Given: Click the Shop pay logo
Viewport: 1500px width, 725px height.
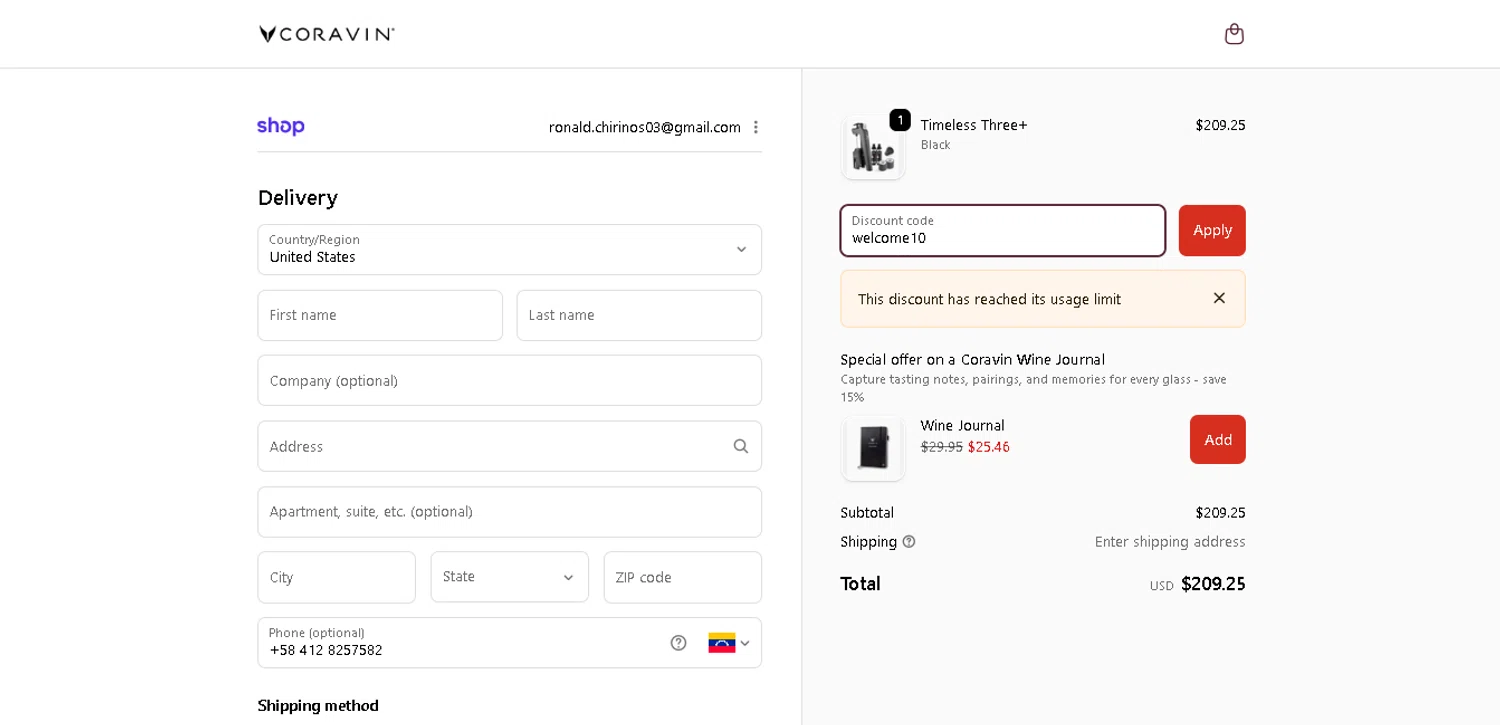Looking at the screenshot, I should [281, 126].
